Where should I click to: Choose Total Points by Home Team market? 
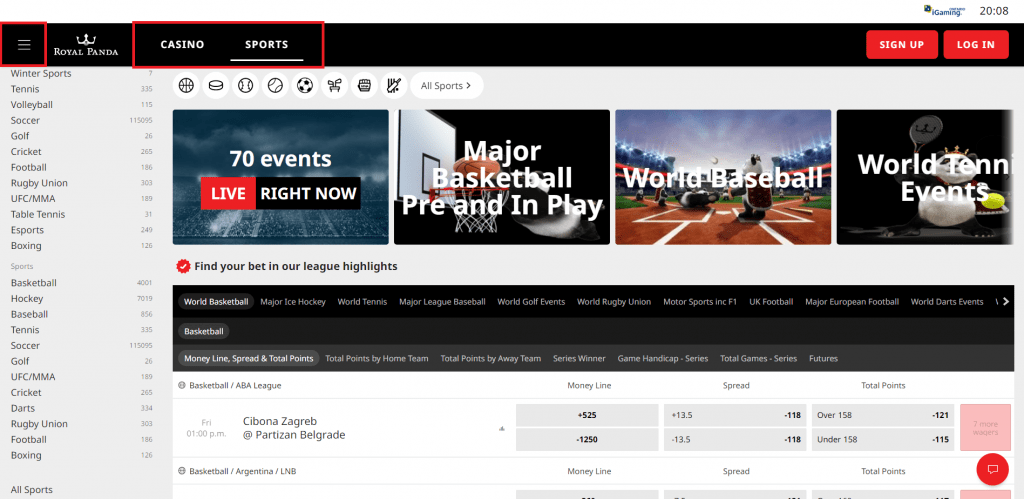(x=377, y=358)
